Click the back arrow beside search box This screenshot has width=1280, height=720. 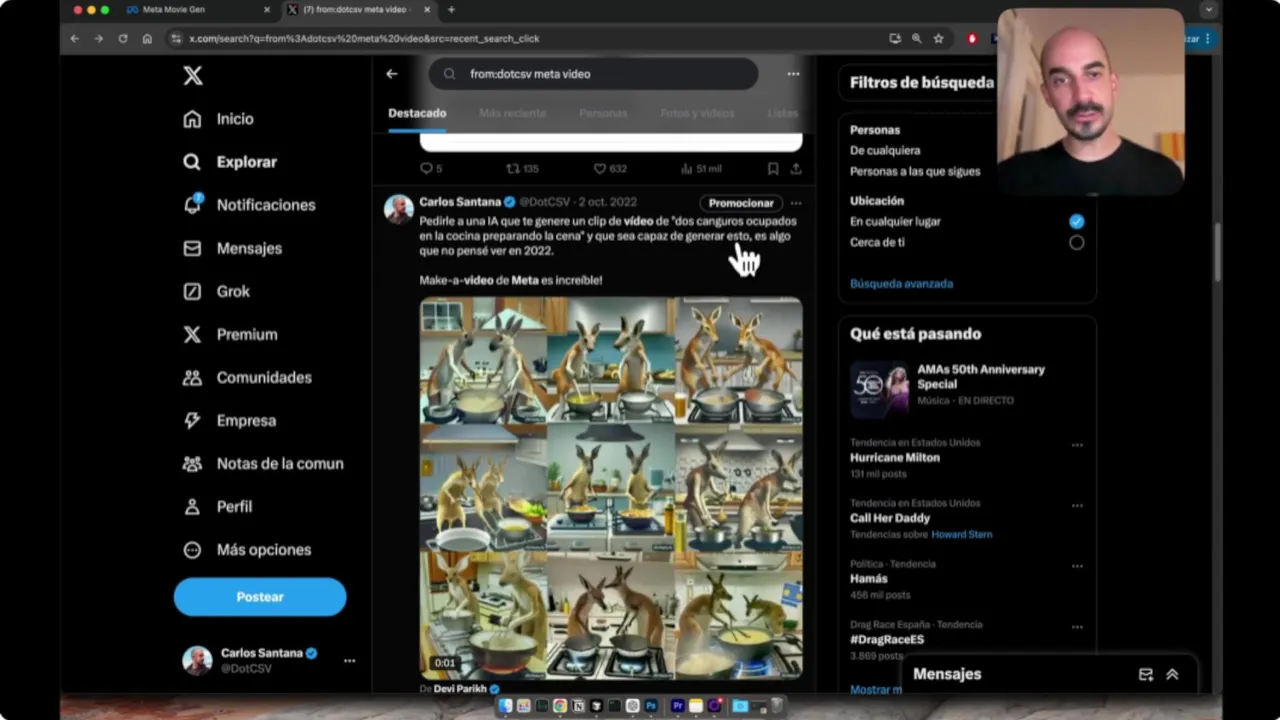392,74
